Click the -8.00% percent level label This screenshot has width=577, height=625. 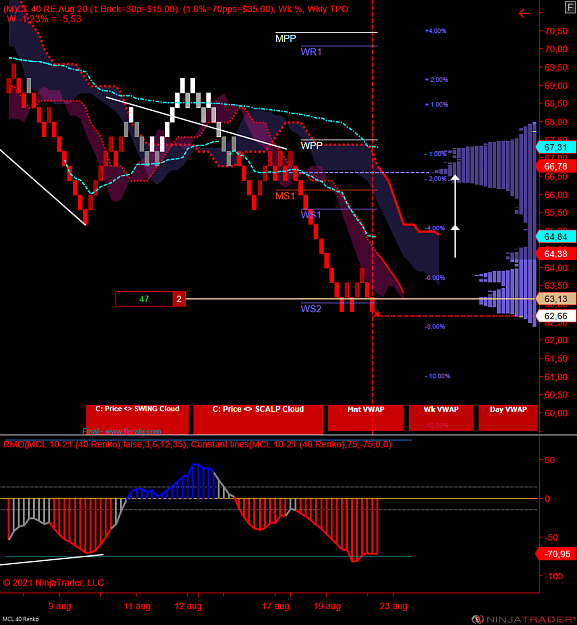(x=435, y=326)
